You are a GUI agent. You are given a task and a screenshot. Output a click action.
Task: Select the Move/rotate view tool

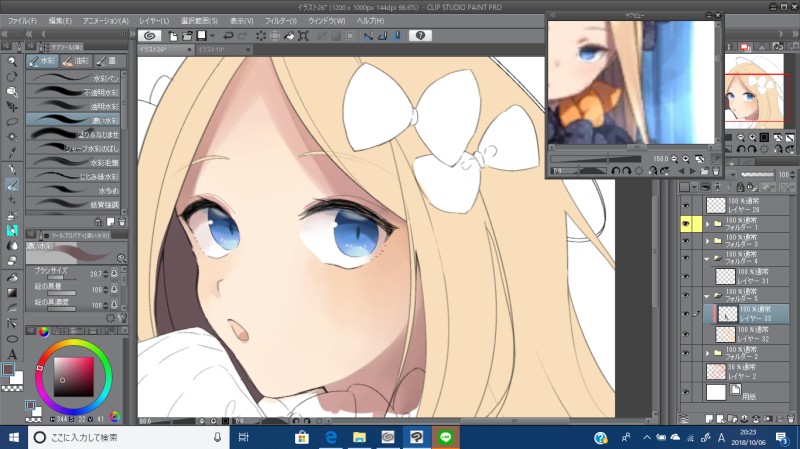pos(12,77)
